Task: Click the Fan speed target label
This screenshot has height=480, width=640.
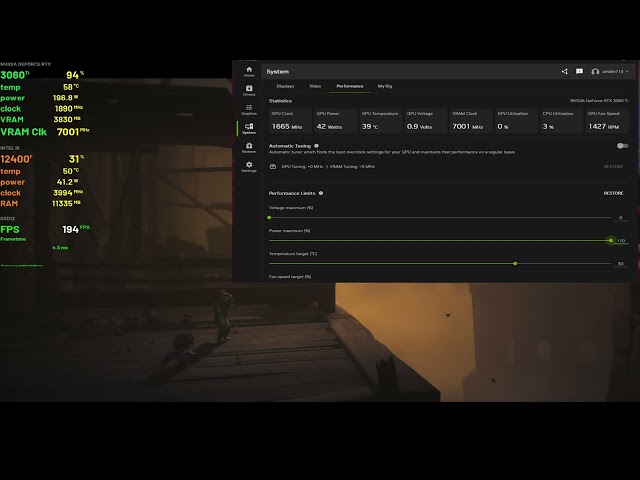Action: [290, 277]
